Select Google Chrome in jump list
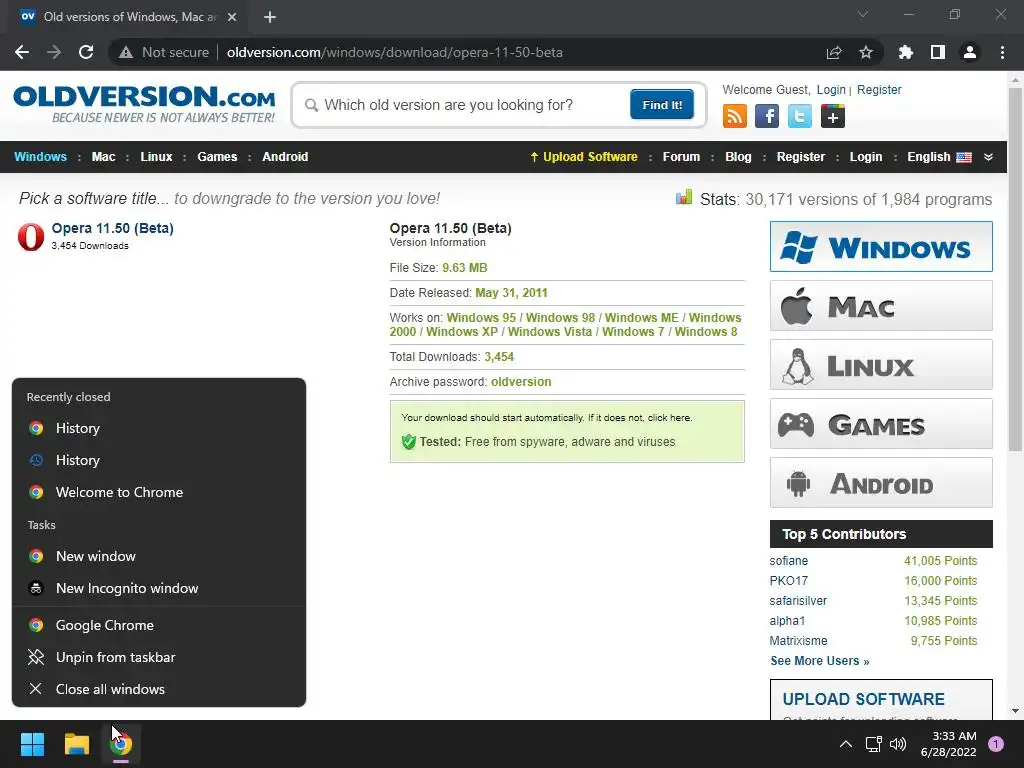 [x=159, y=625]
